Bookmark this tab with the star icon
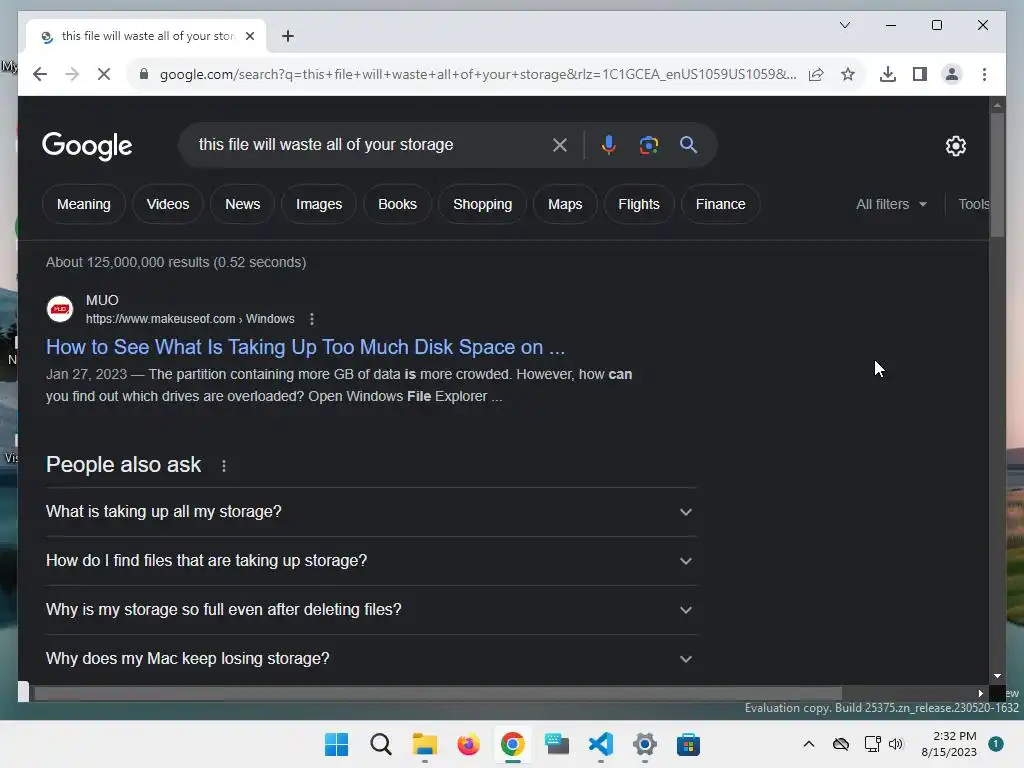The image size is (1024, 768). 848,74
